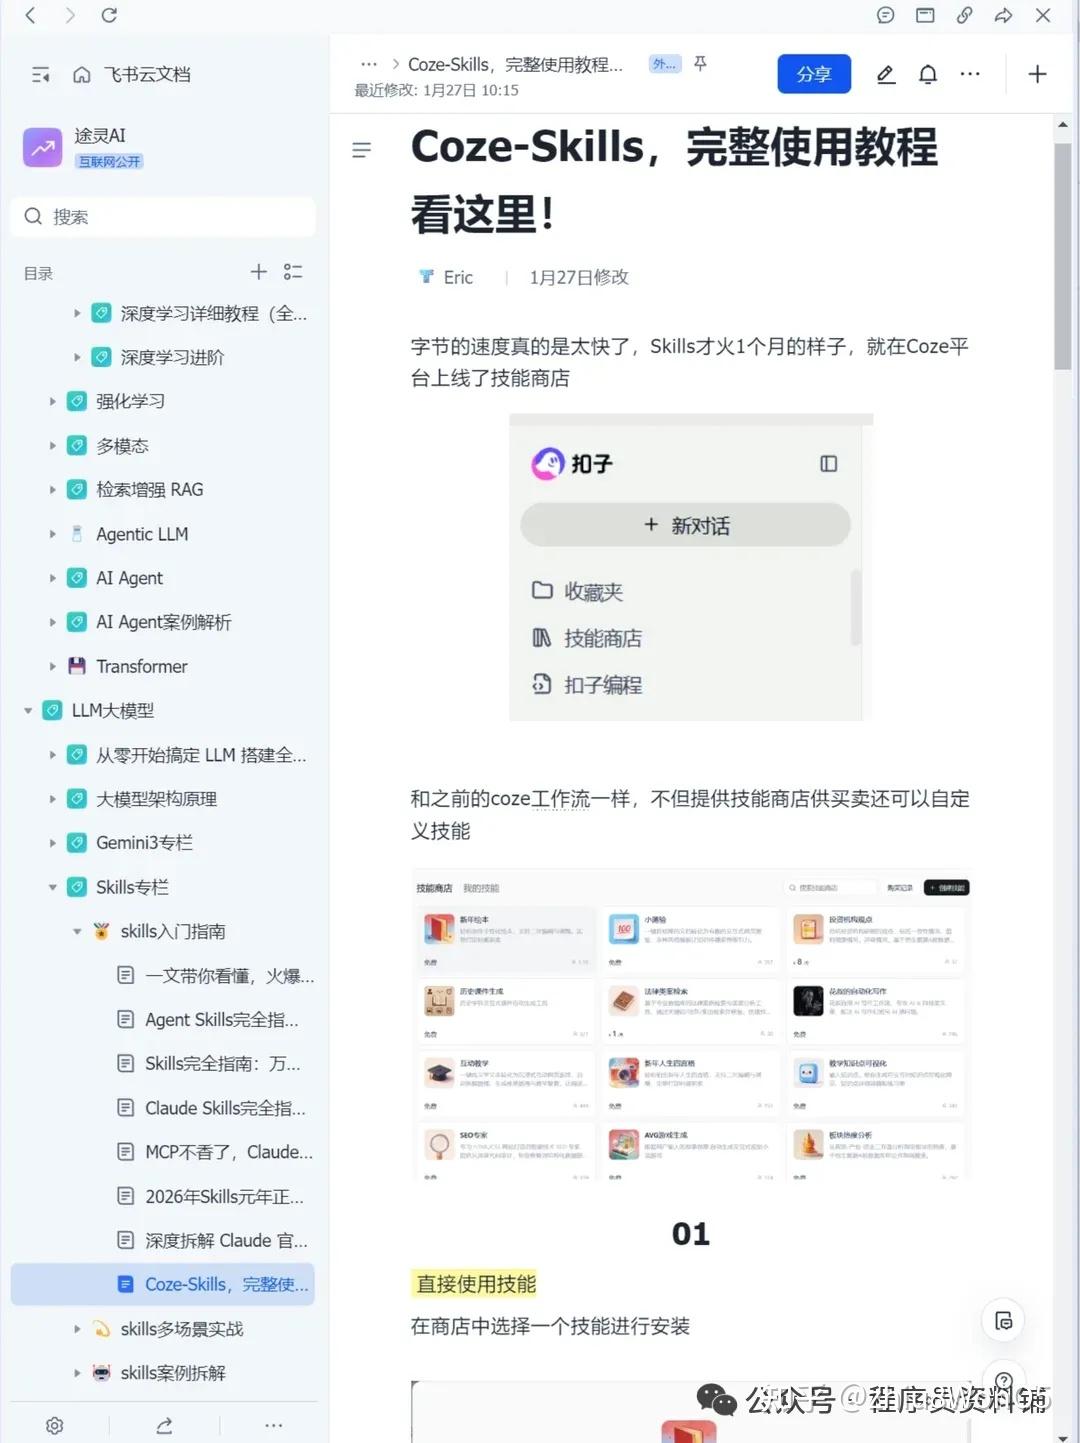Expand the 多模态 section
This screenshot has width=1080, height=1443.
[x=53, y=446]
